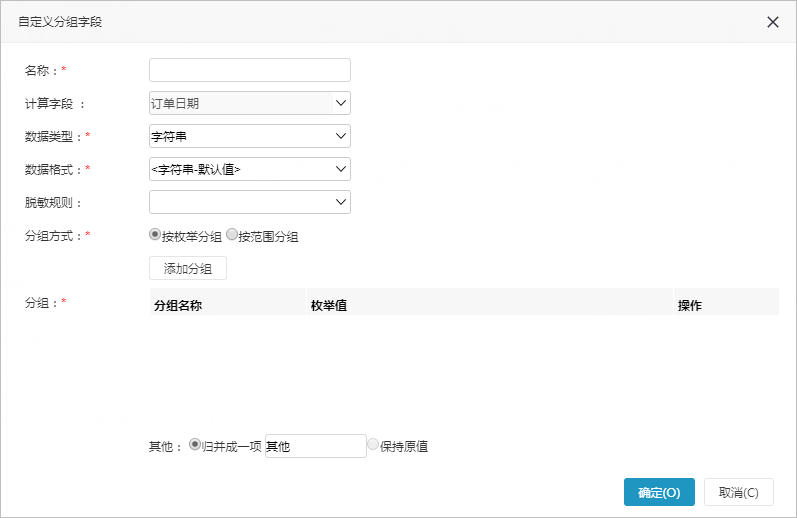Open the 数据格式 dropdown list
This screenshot has width=797, height=518.
coord(250,169)
